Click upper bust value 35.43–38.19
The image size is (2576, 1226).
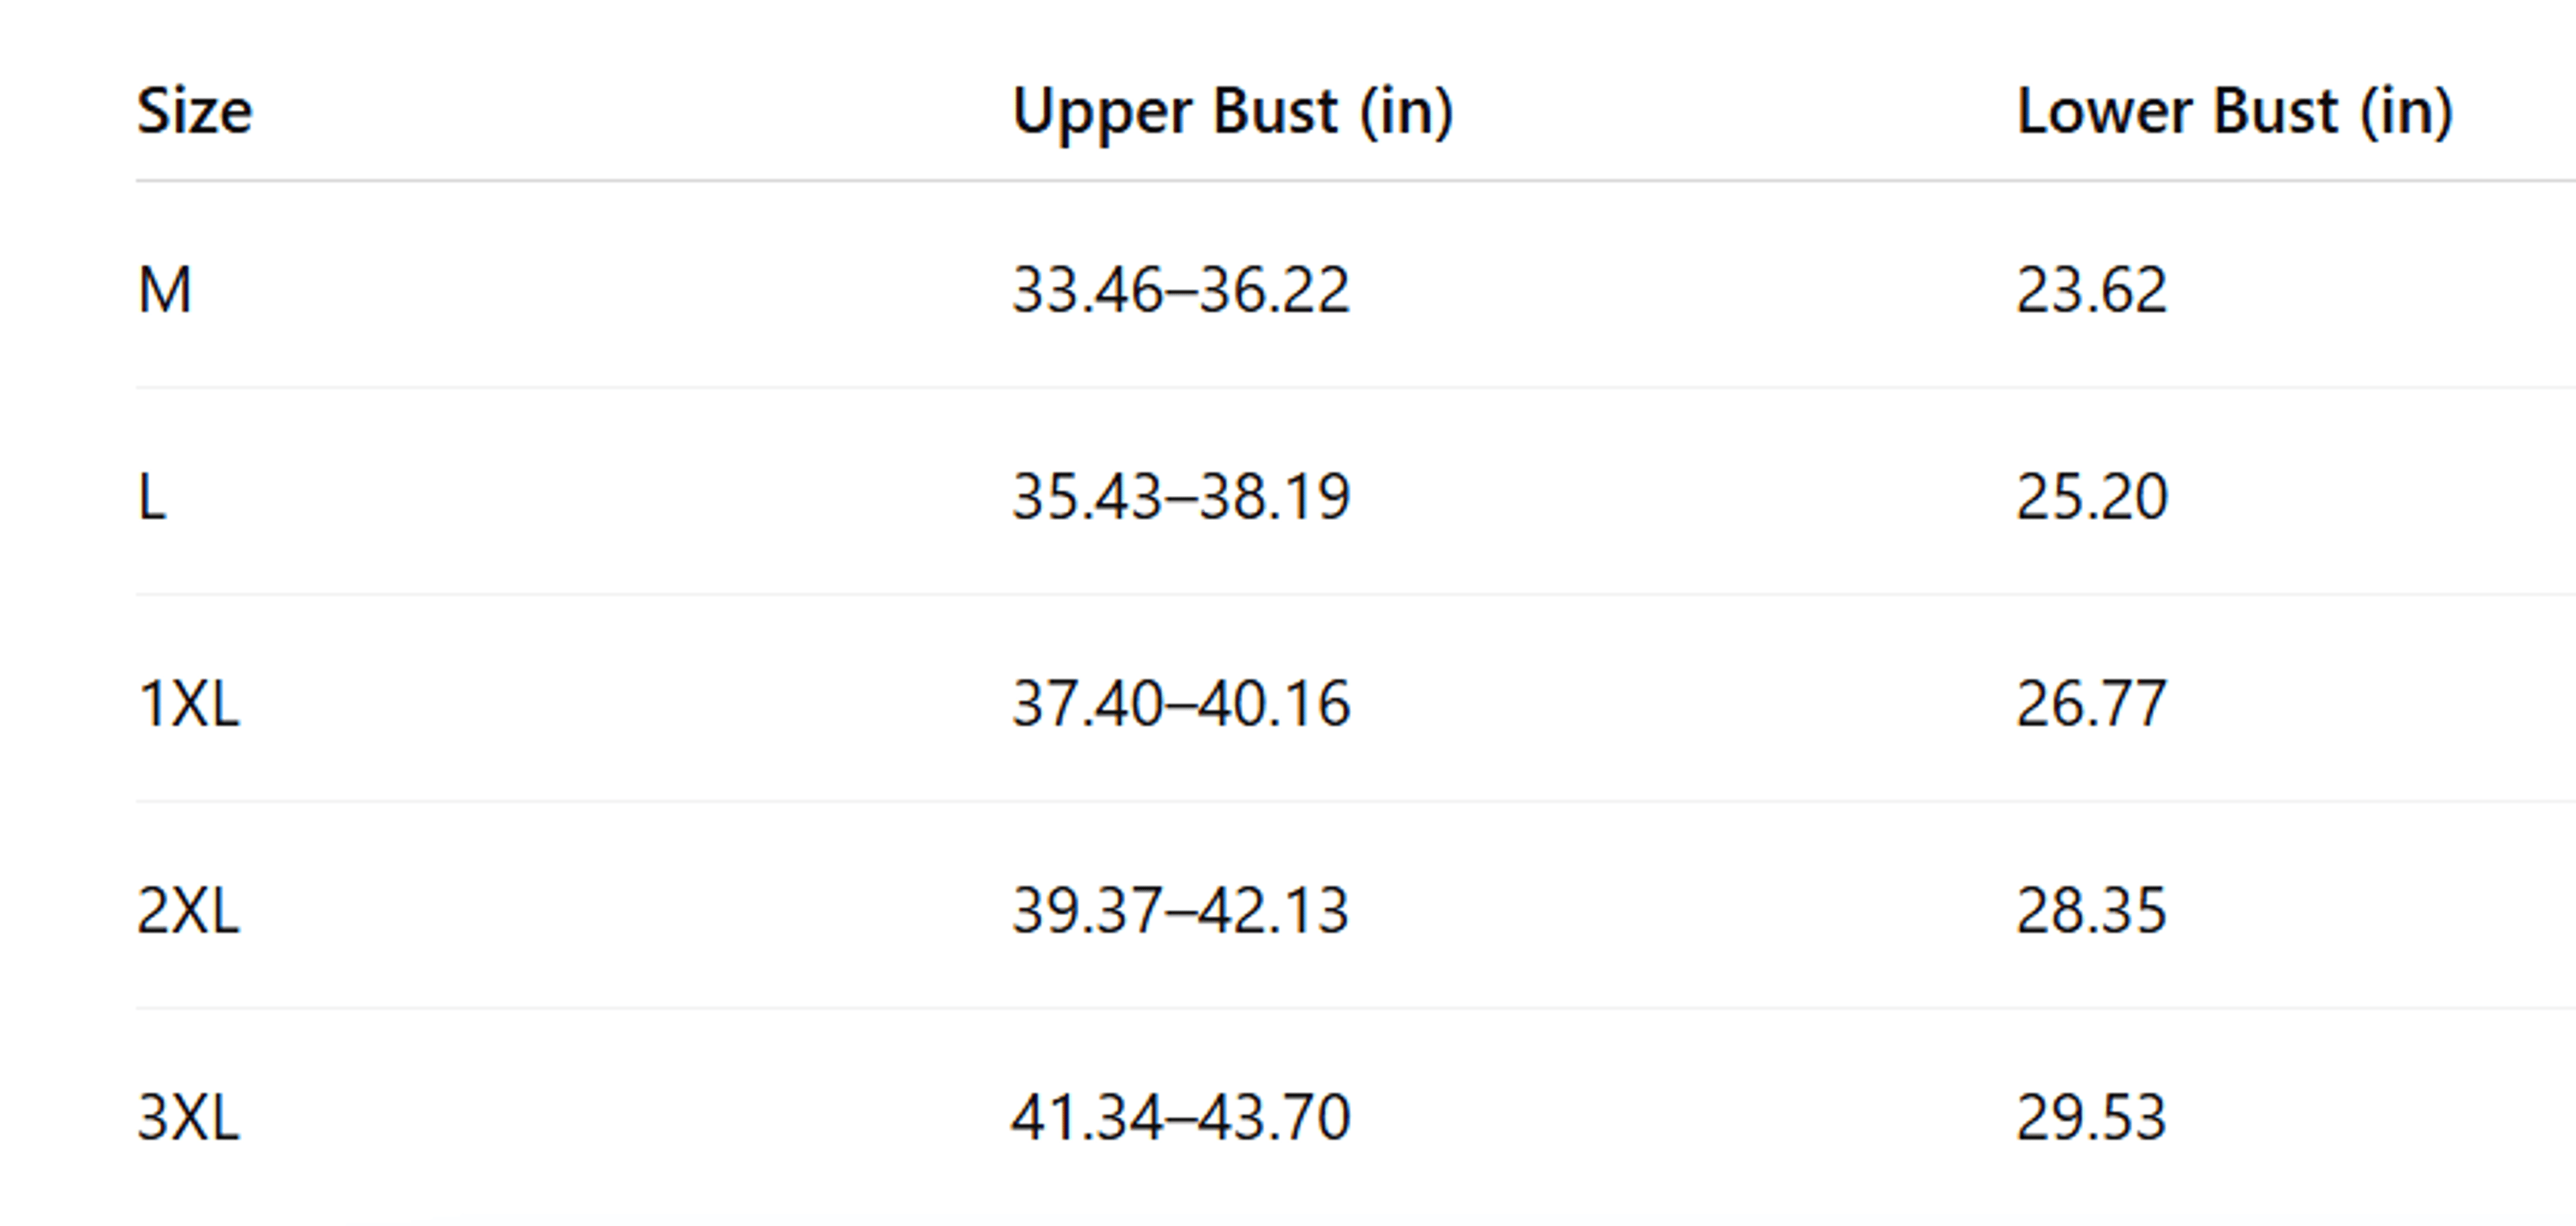[x=1181, y=497]
